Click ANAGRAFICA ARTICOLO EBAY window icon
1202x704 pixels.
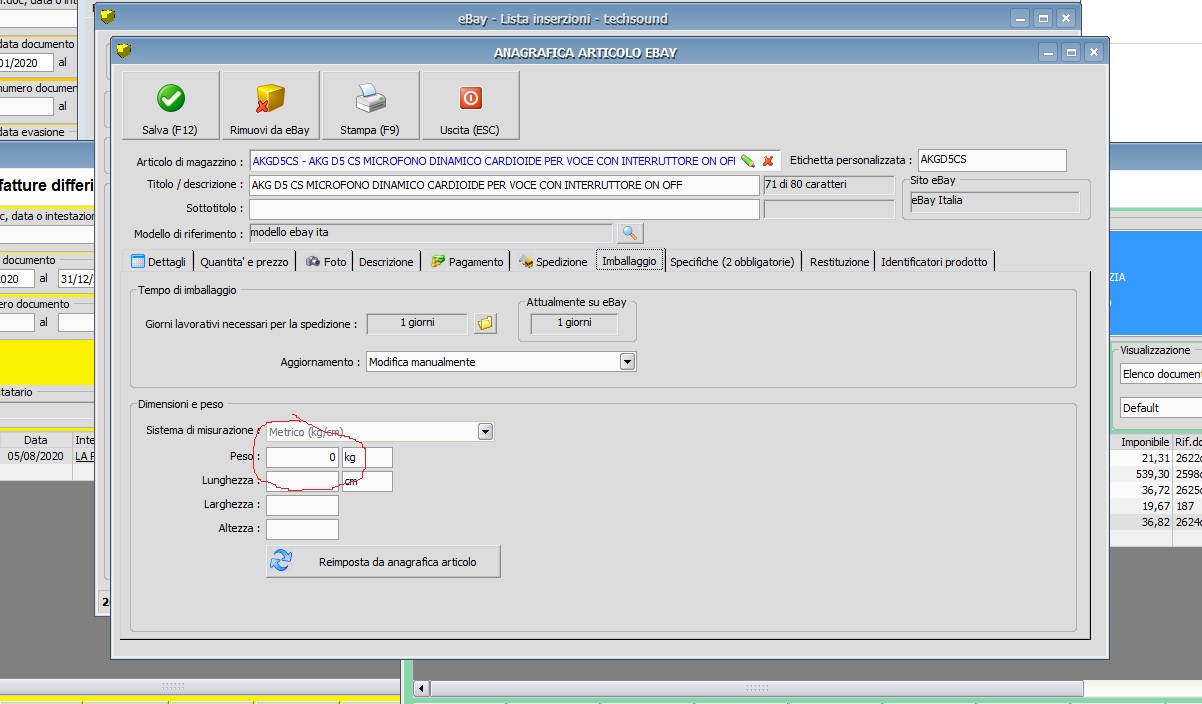[x=124, y=51]
